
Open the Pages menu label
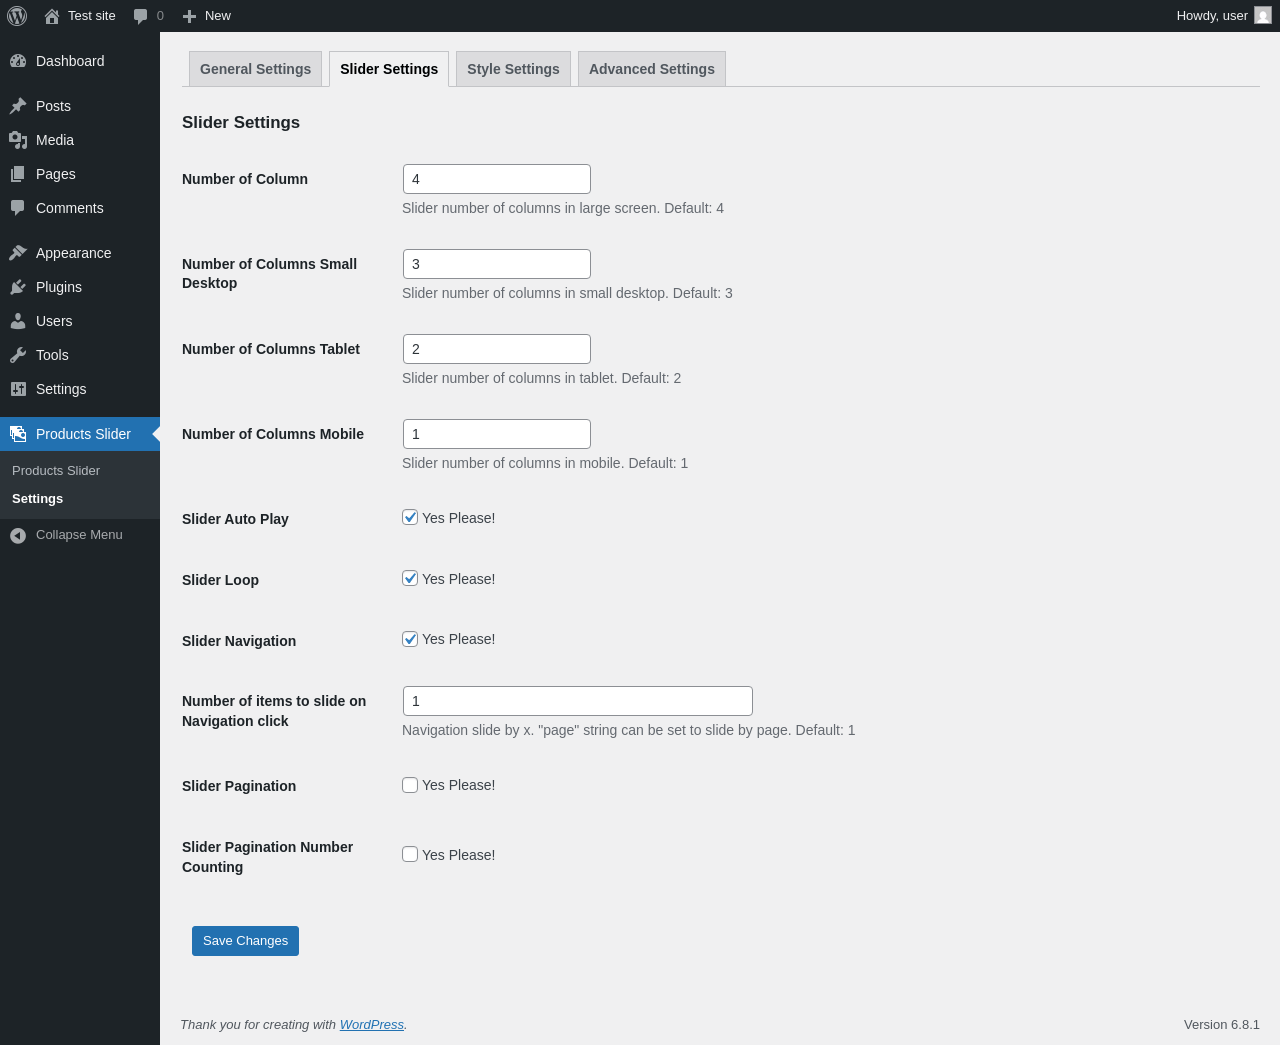point(56,174)
